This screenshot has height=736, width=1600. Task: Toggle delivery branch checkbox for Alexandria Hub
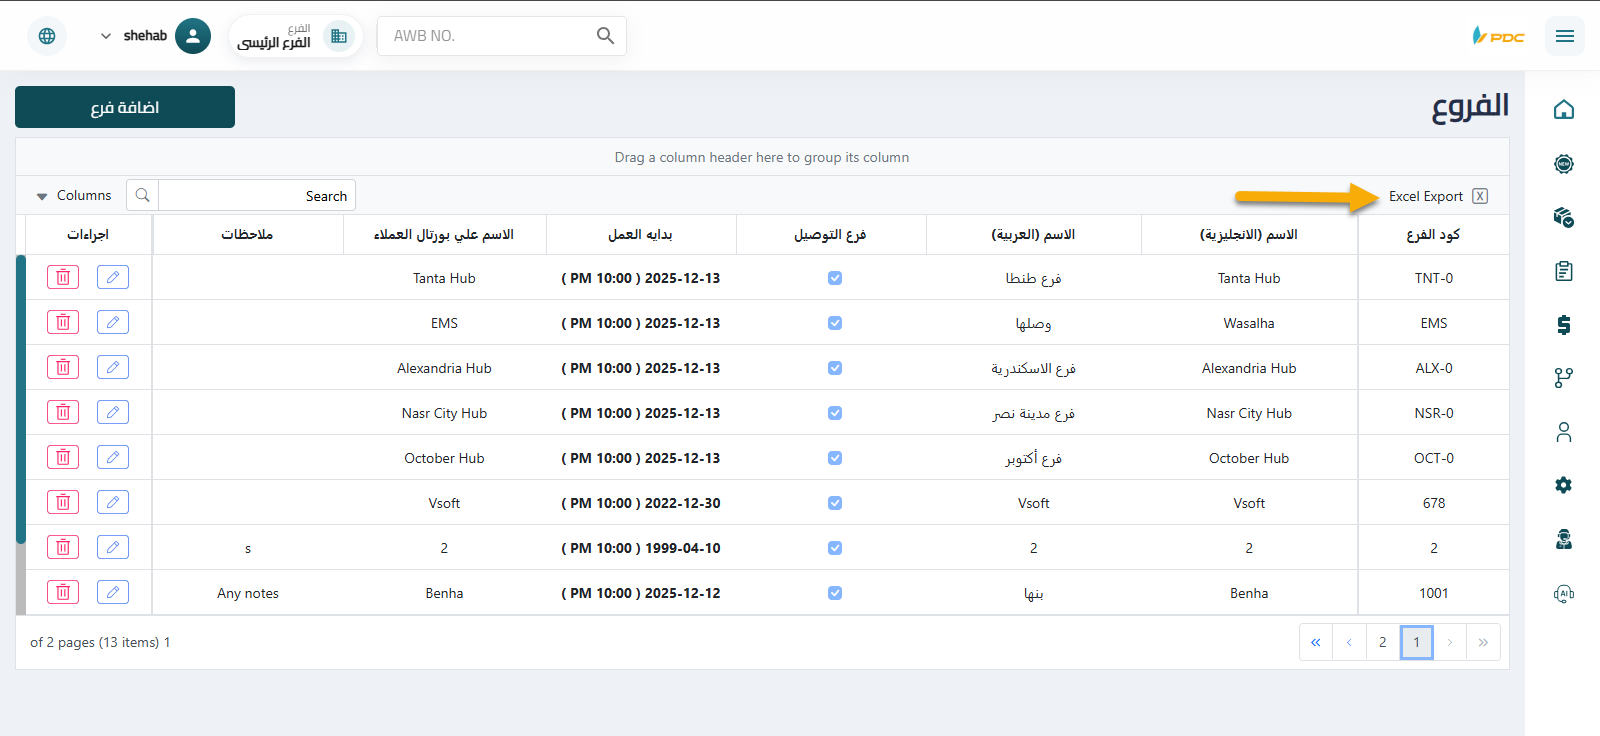coord(835,368)
